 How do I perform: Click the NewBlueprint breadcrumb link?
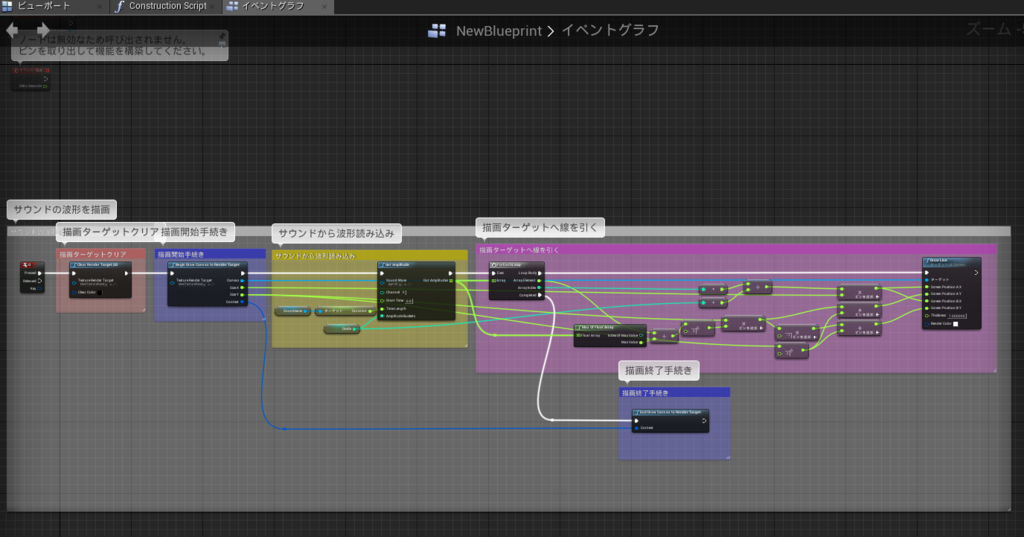click(x=498, y=31)
